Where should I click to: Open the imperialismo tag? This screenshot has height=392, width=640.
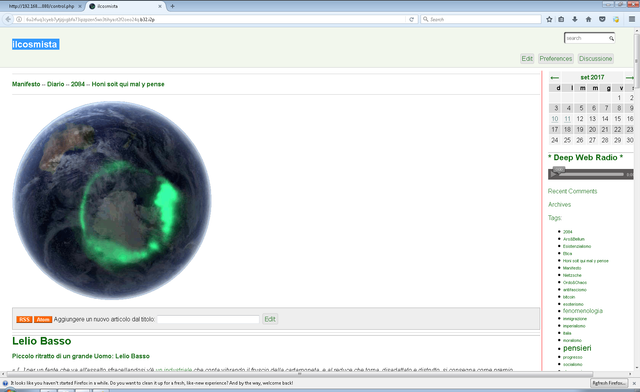coord(574,326)
